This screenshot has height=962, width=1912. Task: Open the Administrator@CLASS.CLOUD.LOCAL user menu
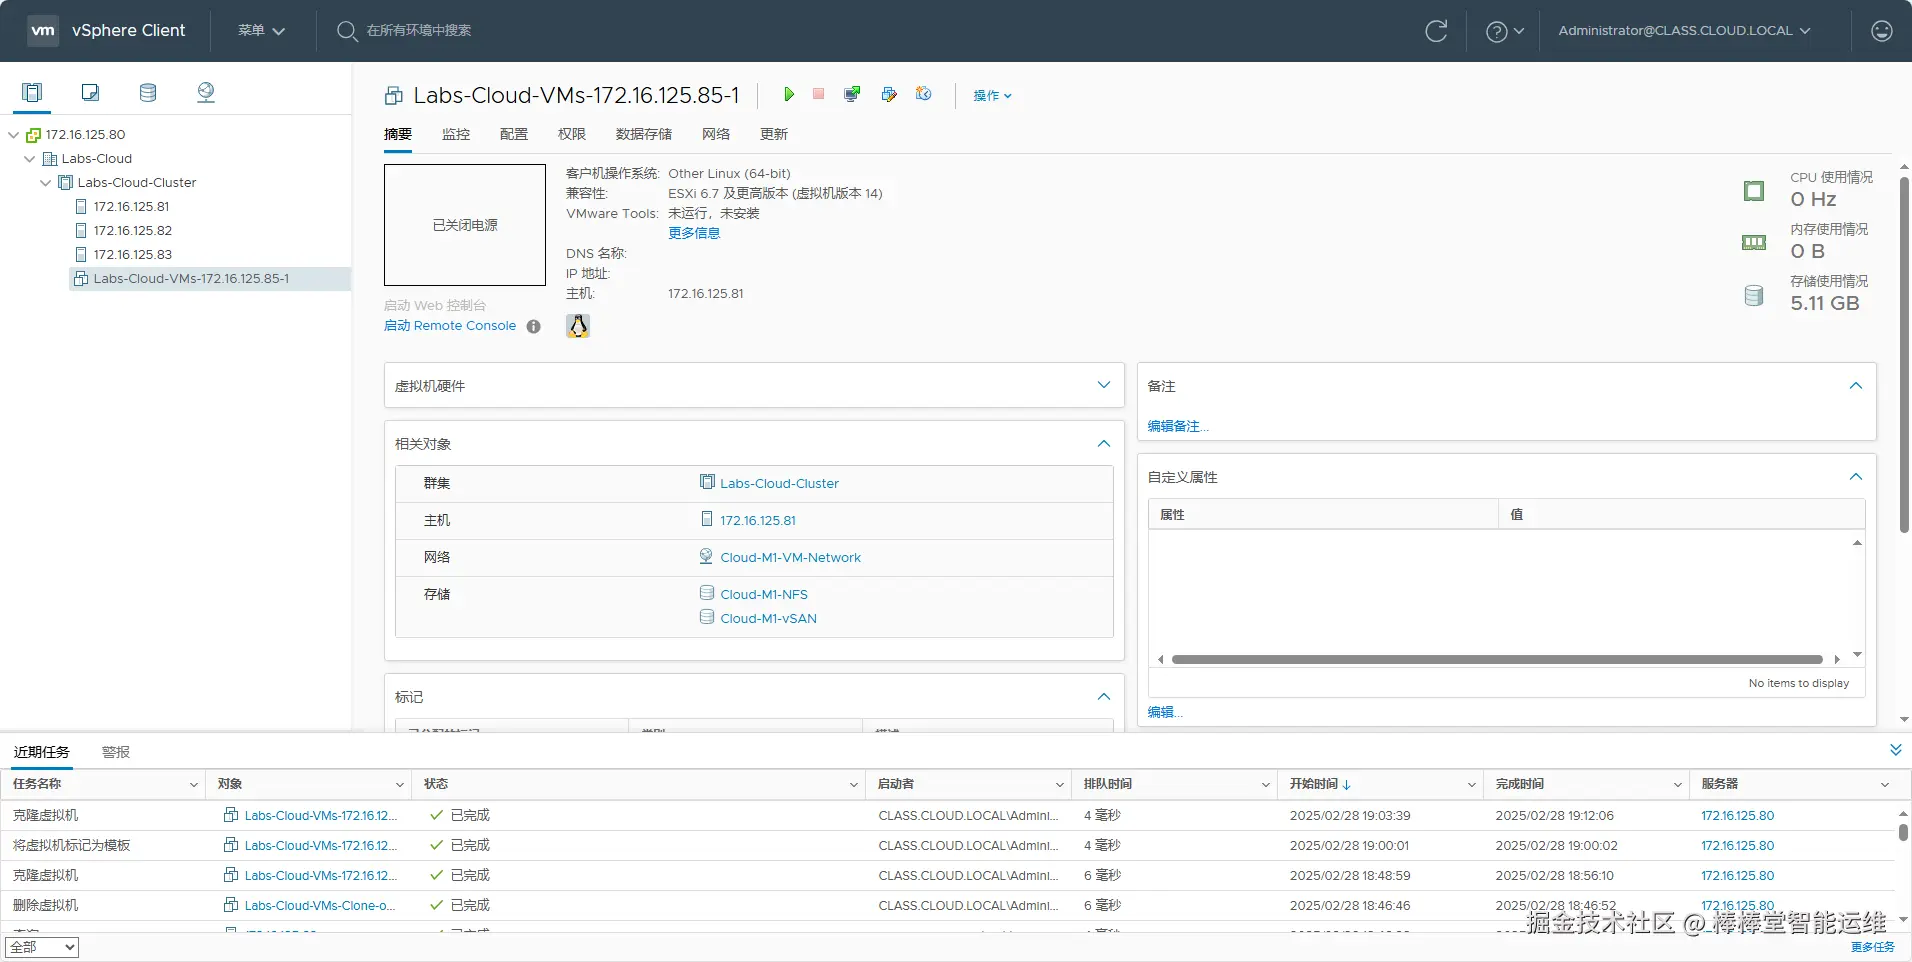point(1684,31)
